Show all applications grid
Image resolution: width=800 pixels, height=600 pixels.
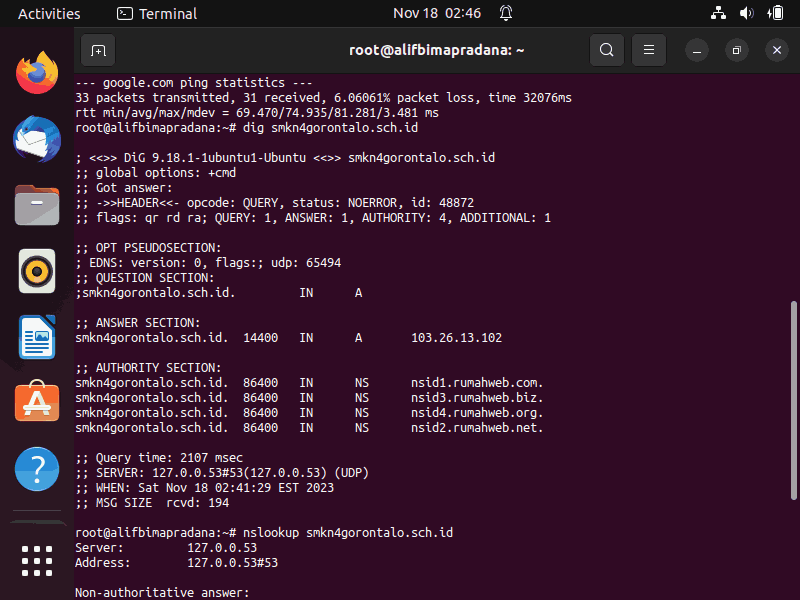37,561
